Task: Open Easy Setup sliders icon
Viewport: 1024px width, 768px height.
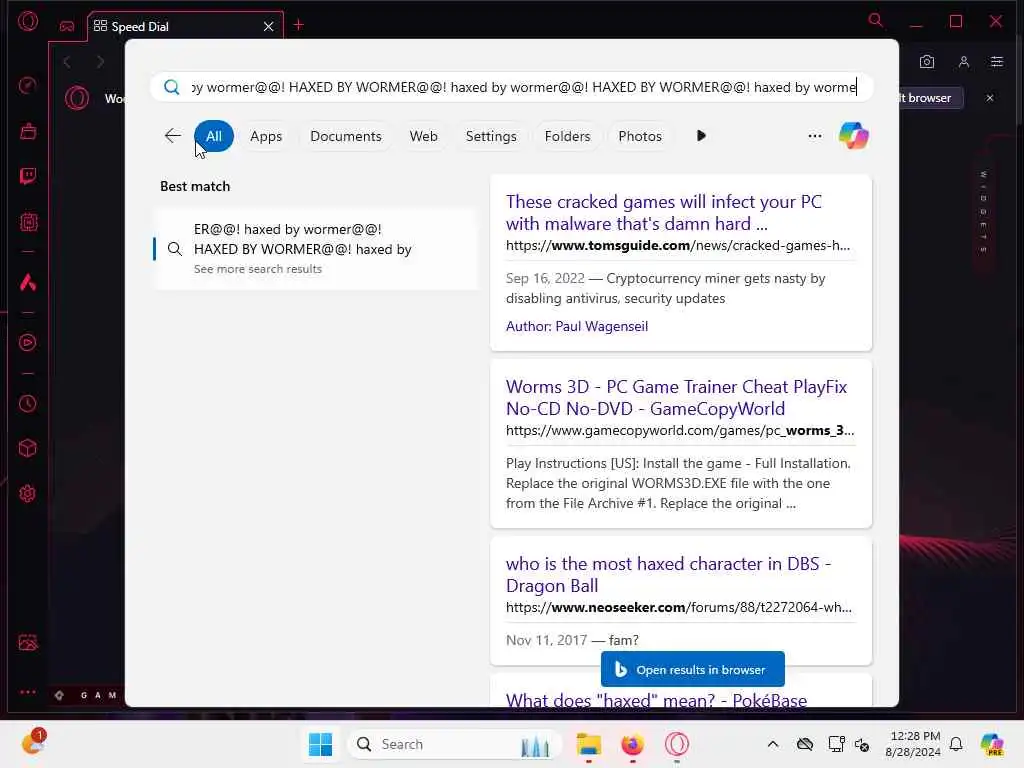Action: [997, 62]
